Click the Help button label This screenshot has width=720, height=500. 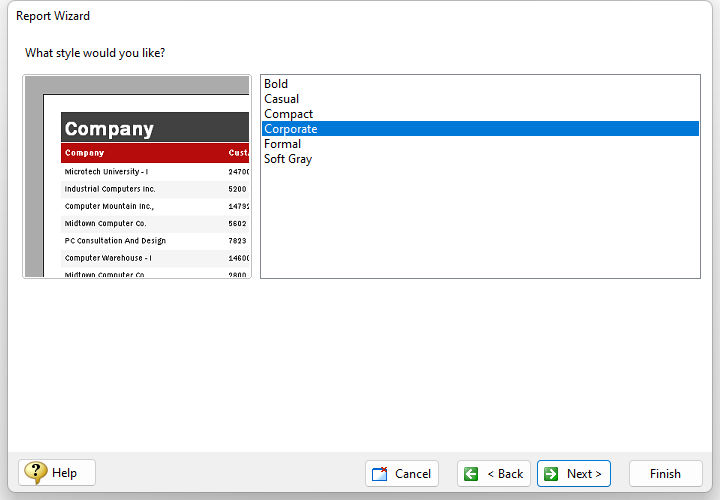[64, 472]
